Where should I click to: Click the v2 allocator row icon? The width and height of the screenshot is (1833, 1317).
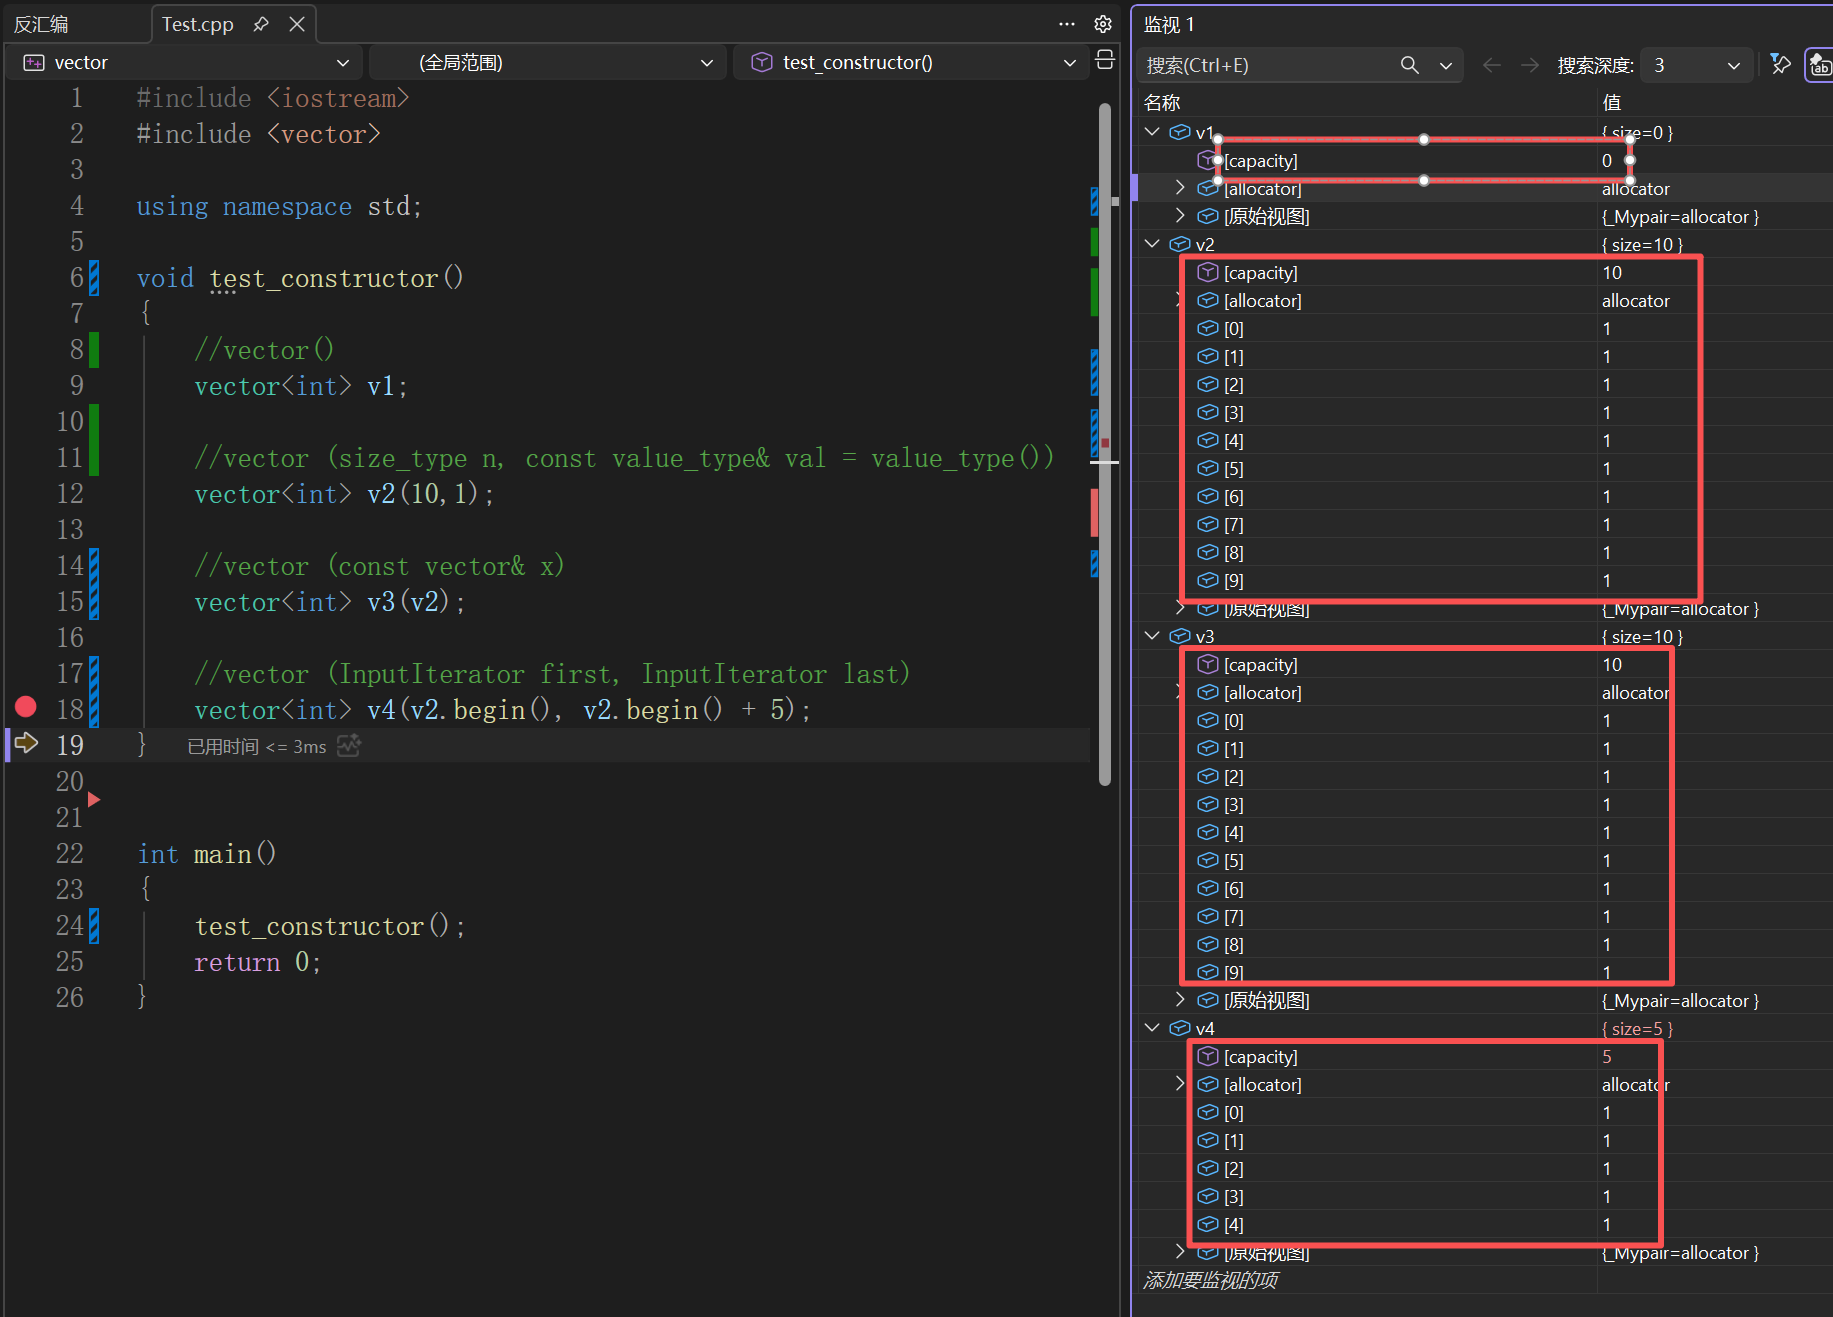point(1208,300)
